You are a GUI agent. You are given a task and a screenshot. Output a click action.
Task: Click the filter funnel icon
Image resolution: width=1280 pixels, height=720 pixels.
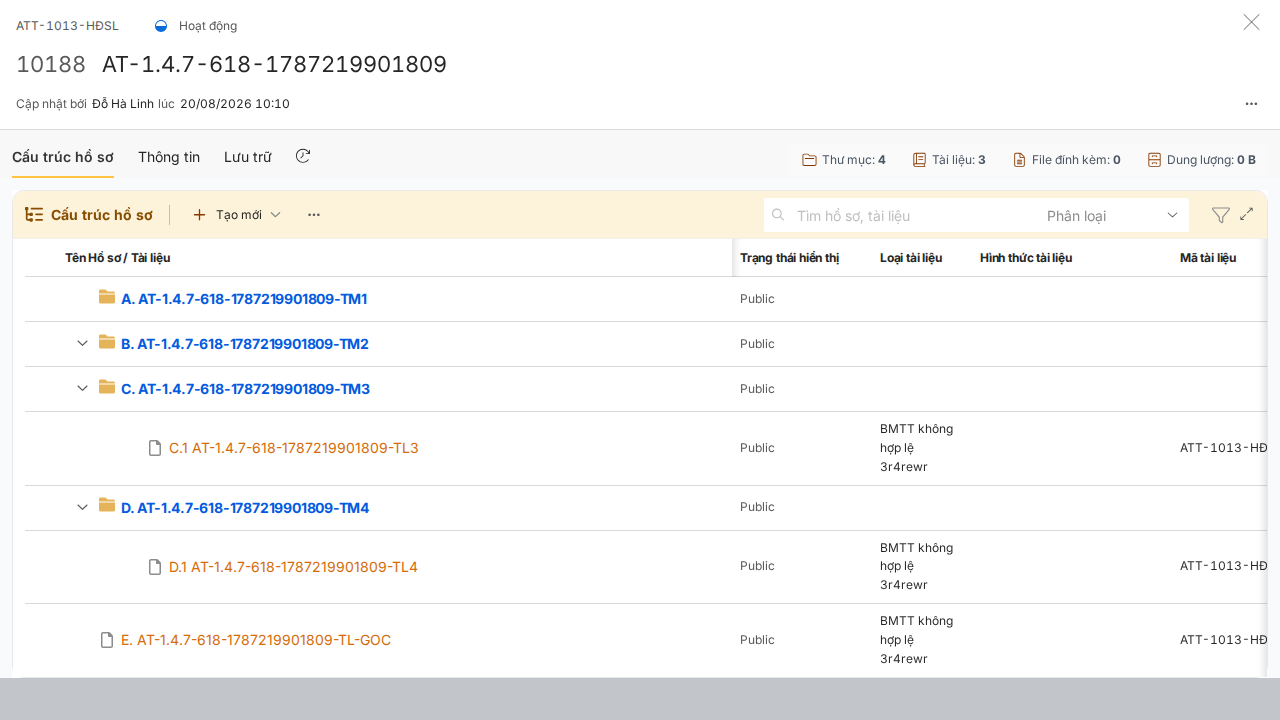click(1220, 215)
